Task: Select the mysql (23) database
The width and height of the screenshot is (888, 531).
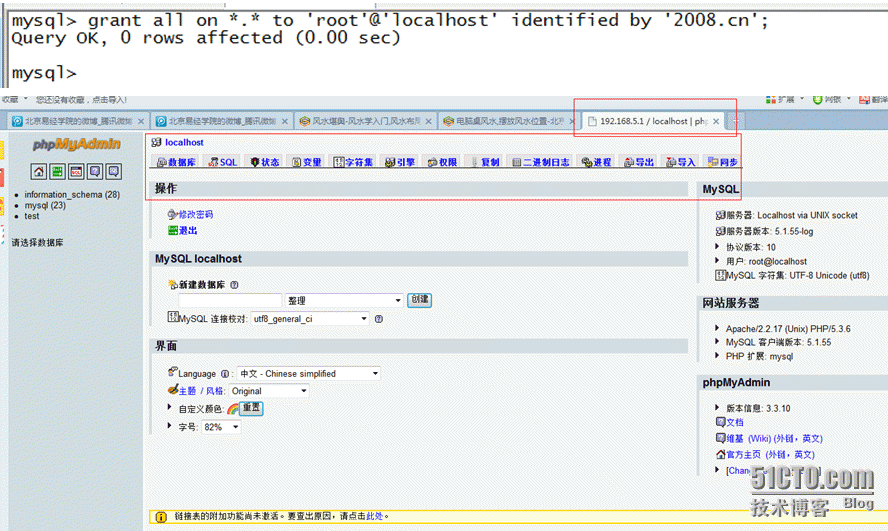Action: point(45,205)
